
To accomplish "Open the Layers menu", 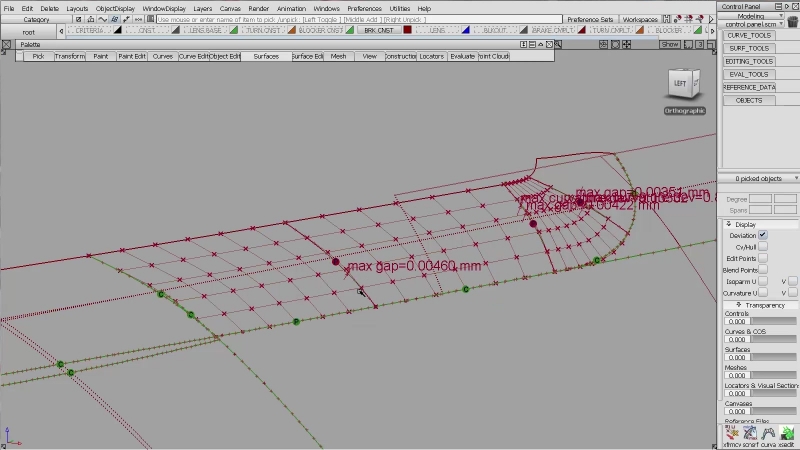I will pos(203,8).
